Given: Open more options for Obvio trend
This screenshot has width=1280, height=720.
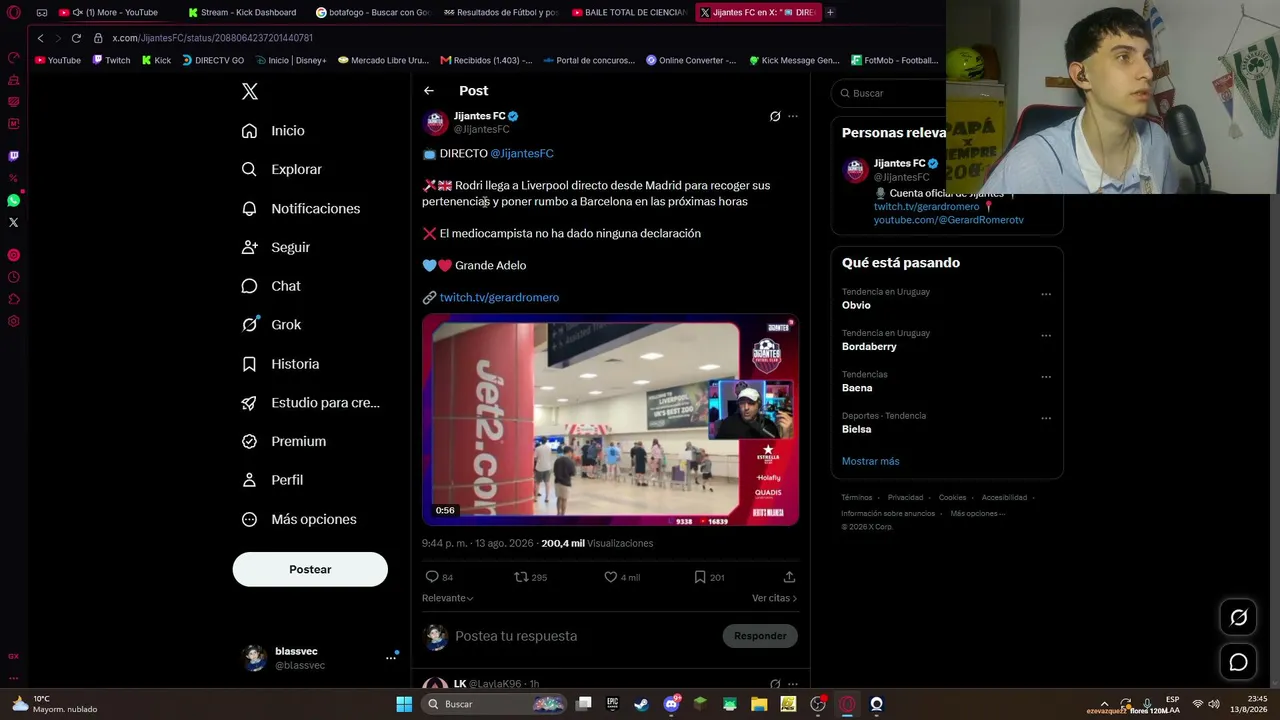Looking at the screenshot, I should (x=1046, y=295).
